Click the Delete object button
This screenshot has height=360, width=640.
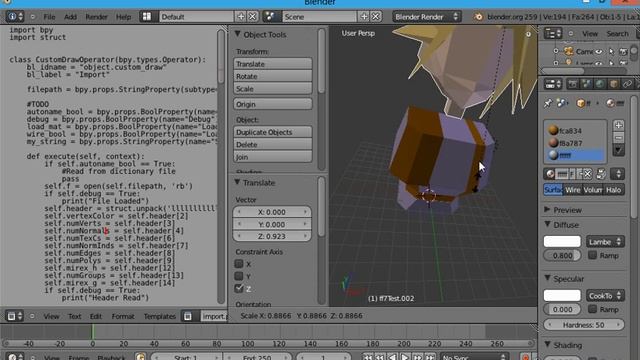tap(273, 144)
